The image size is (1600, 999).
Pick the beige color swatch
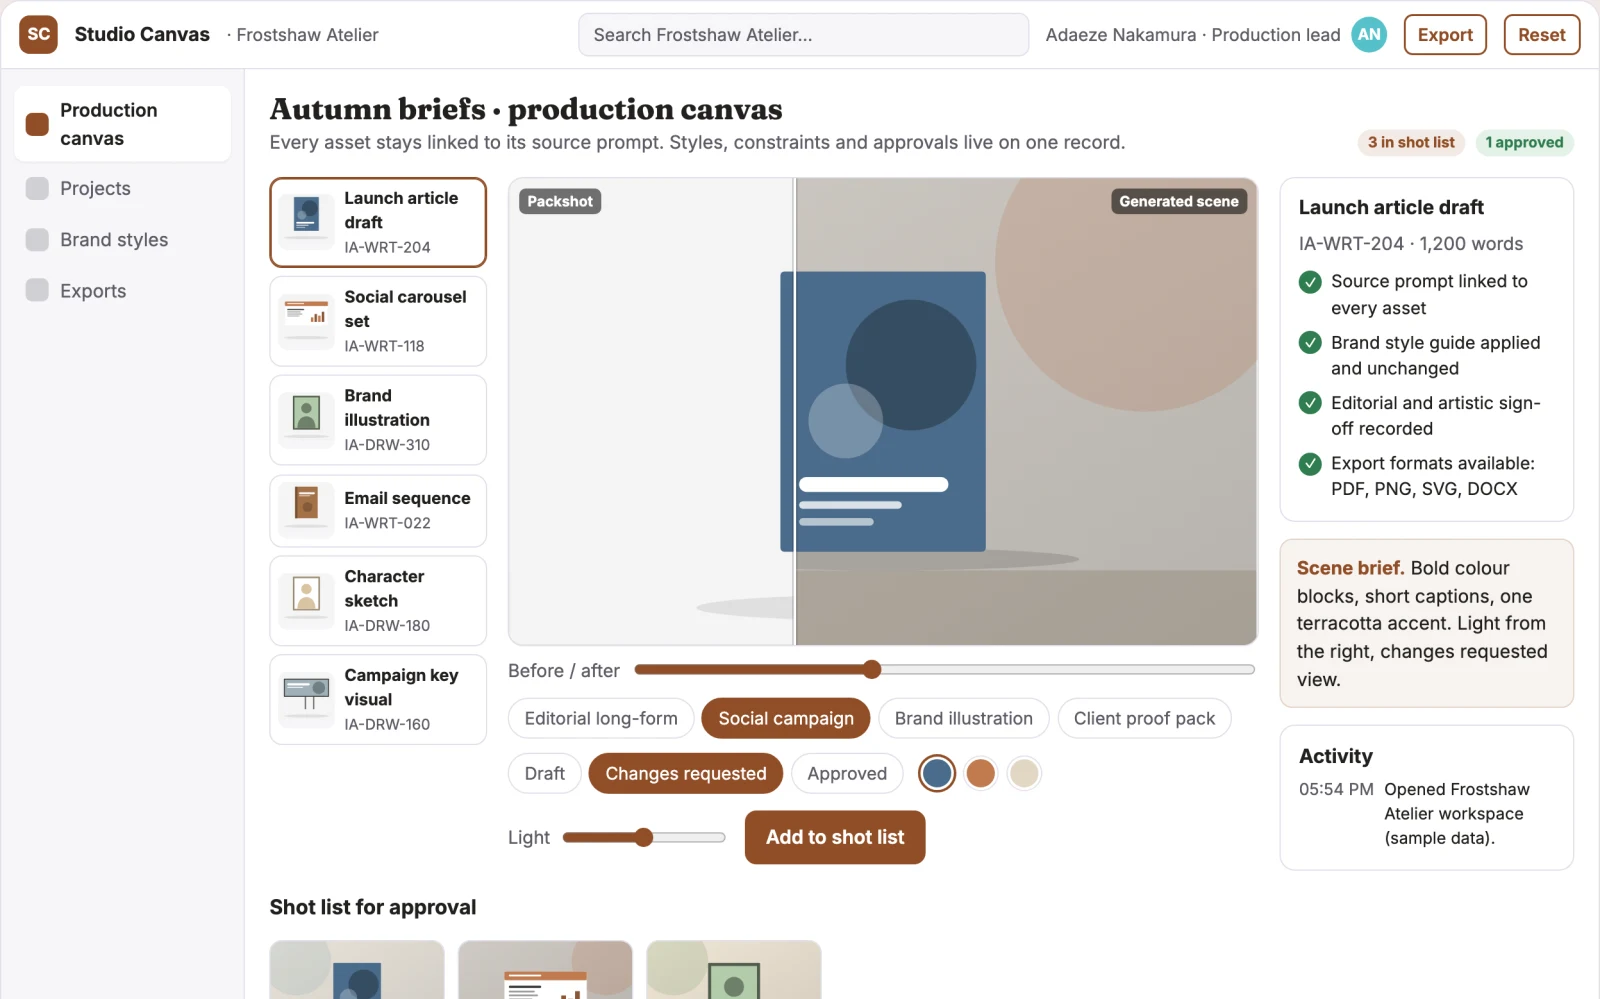click(x=1024, y=773)
